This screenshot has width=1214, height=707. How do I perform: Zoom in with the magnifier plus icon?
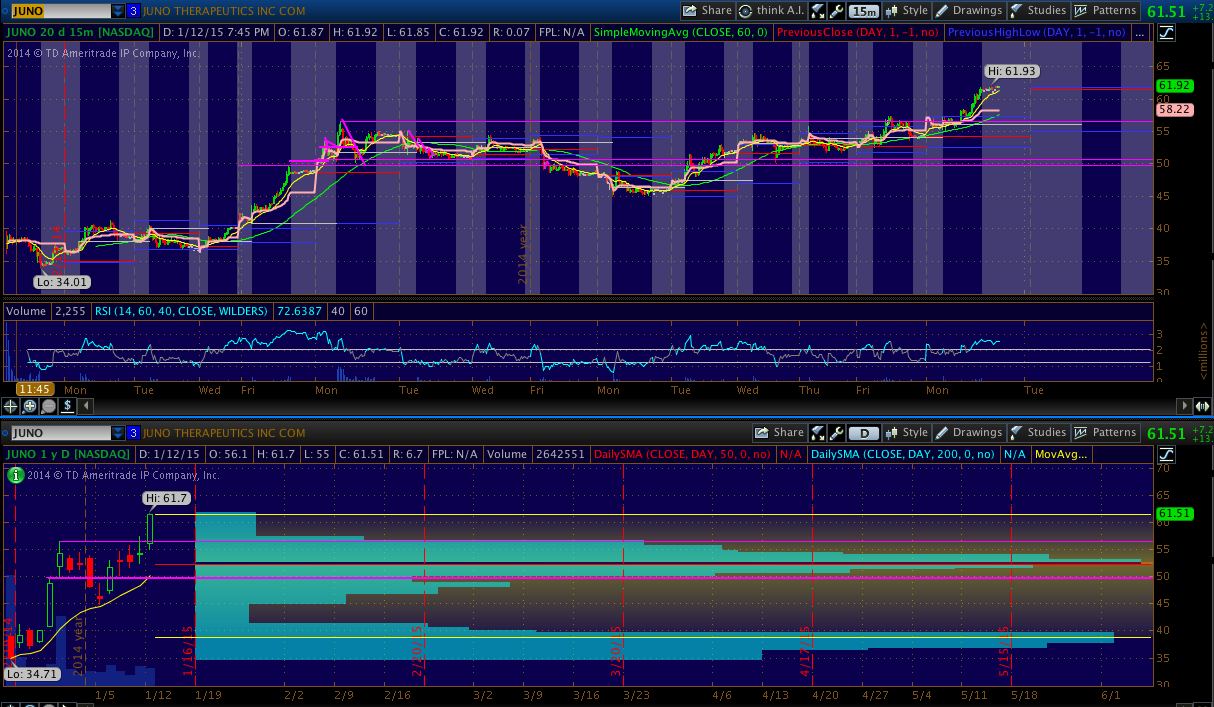30,406
